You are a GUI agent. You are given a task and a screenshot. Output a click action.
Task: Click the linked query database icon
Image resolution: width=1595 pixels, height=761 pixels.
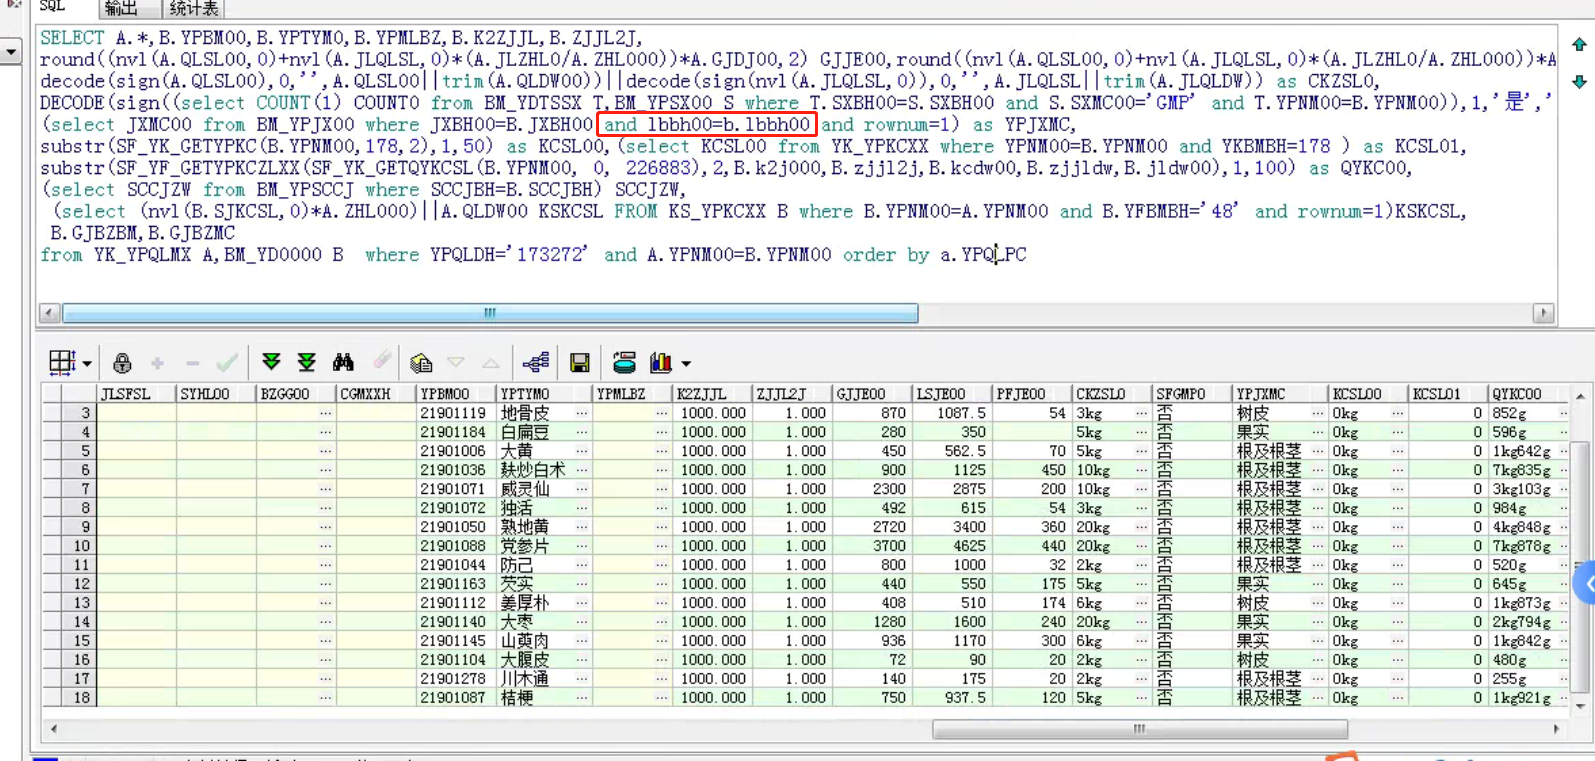click(624, 363)
